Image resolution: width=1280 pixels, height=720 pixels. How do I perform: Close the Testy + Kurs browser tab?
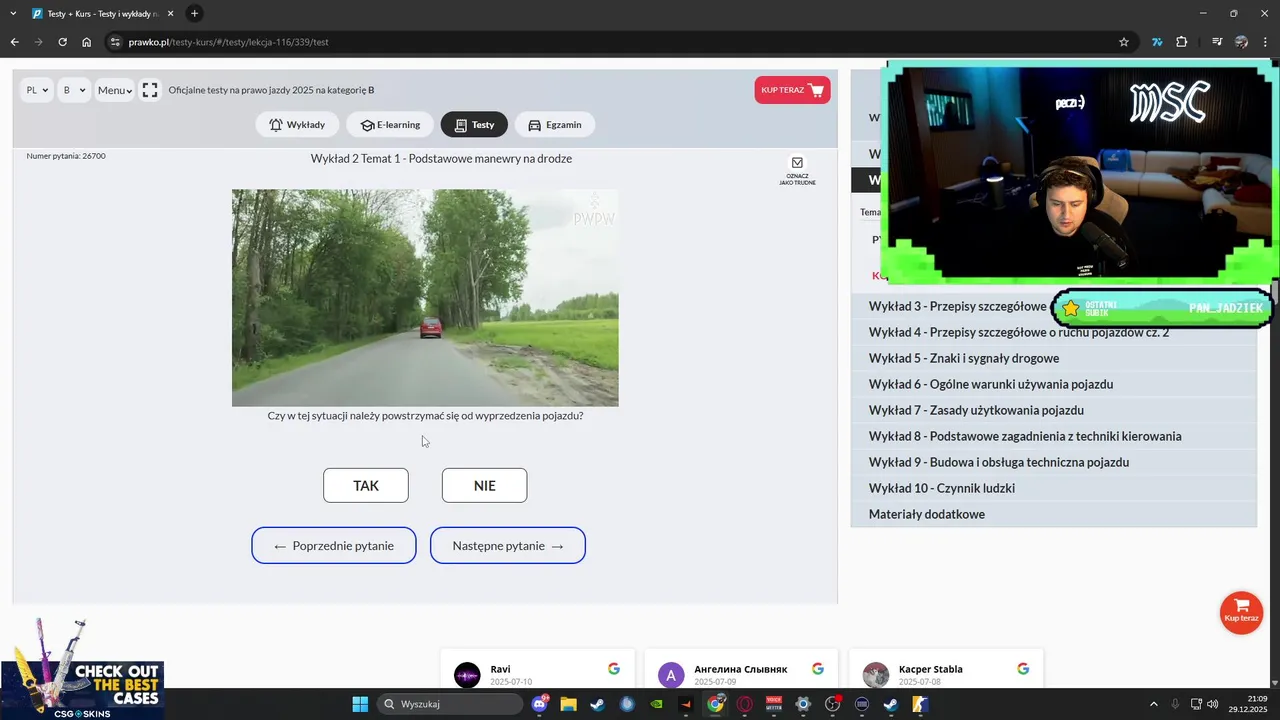click(x=171, y=14)
